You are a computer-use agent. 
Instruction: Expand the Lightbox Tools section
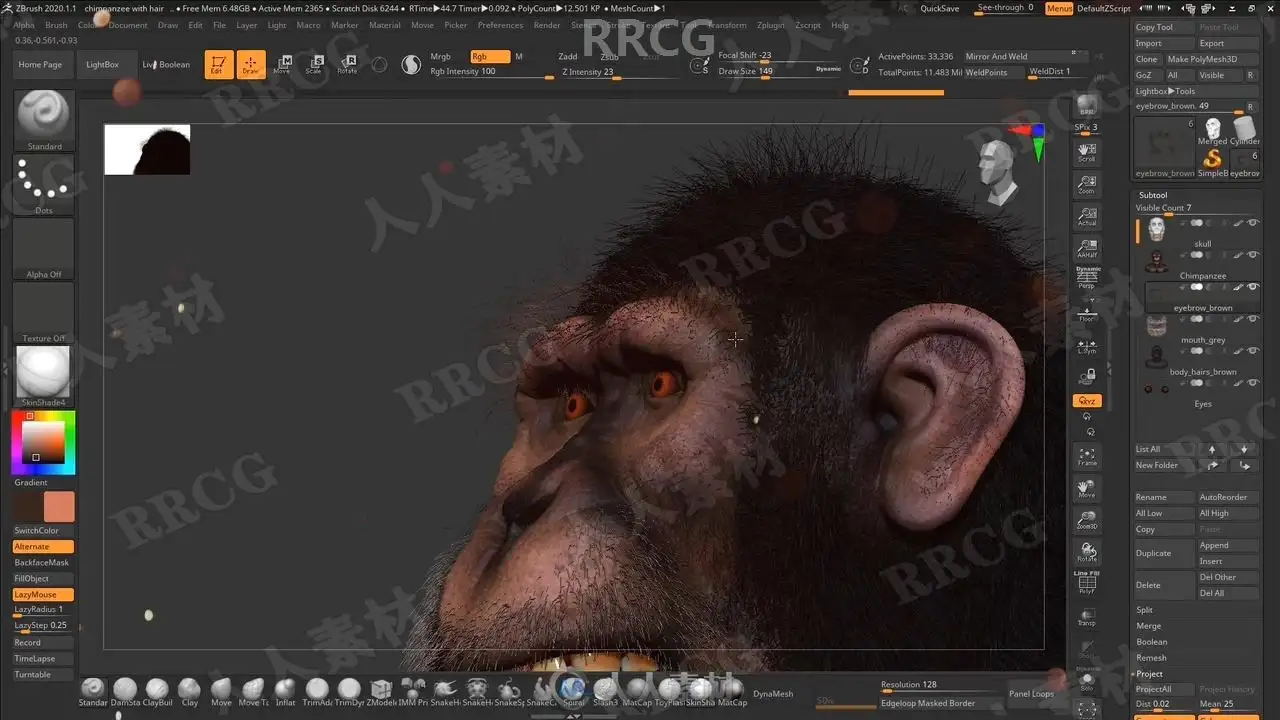click(1165, 91)
